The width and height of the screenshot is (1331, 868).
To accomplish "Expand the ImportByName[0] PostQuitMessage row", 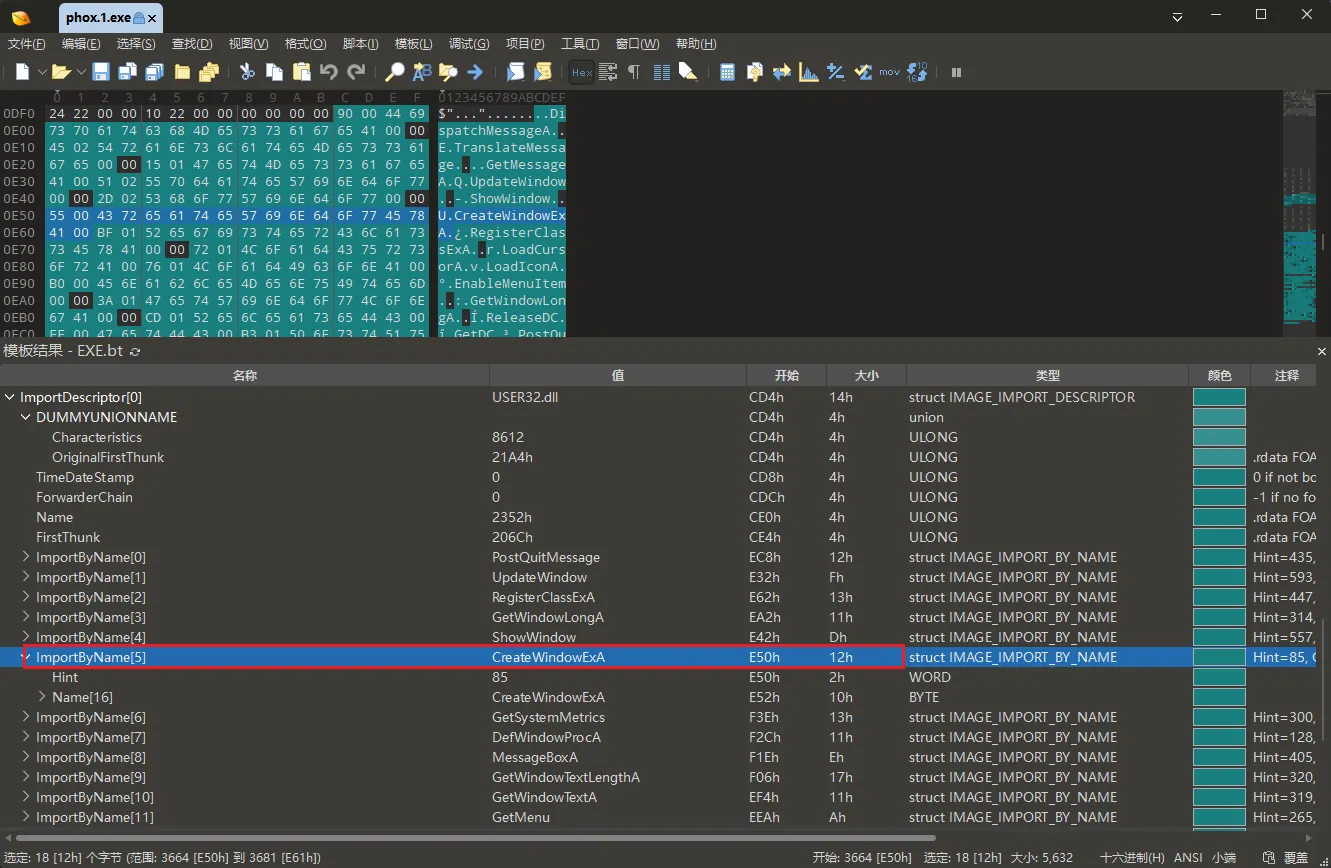I will (x=27, y=557).
